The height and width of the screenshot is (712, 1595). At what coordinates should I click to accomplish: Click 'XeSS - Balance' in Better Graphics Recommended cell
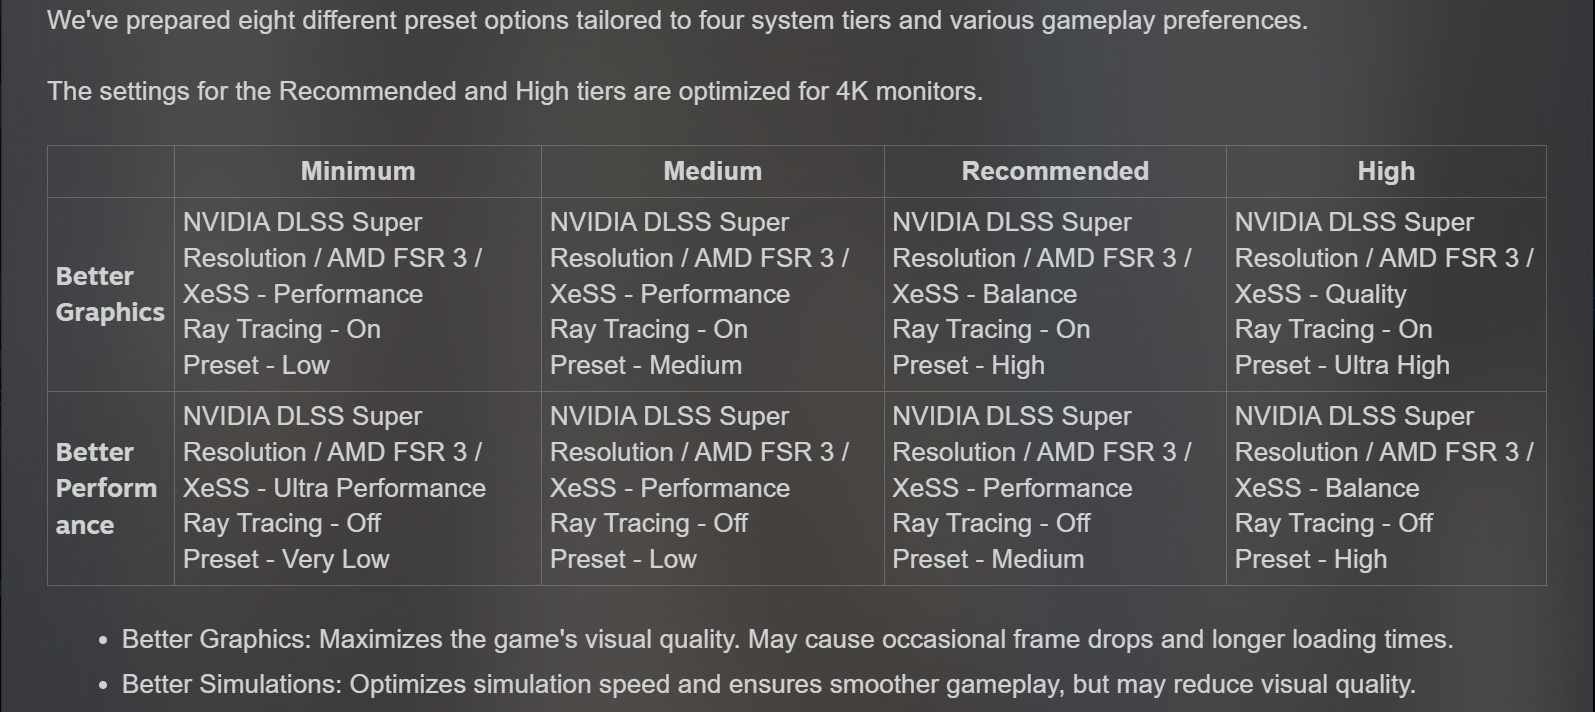coord(984,294)
